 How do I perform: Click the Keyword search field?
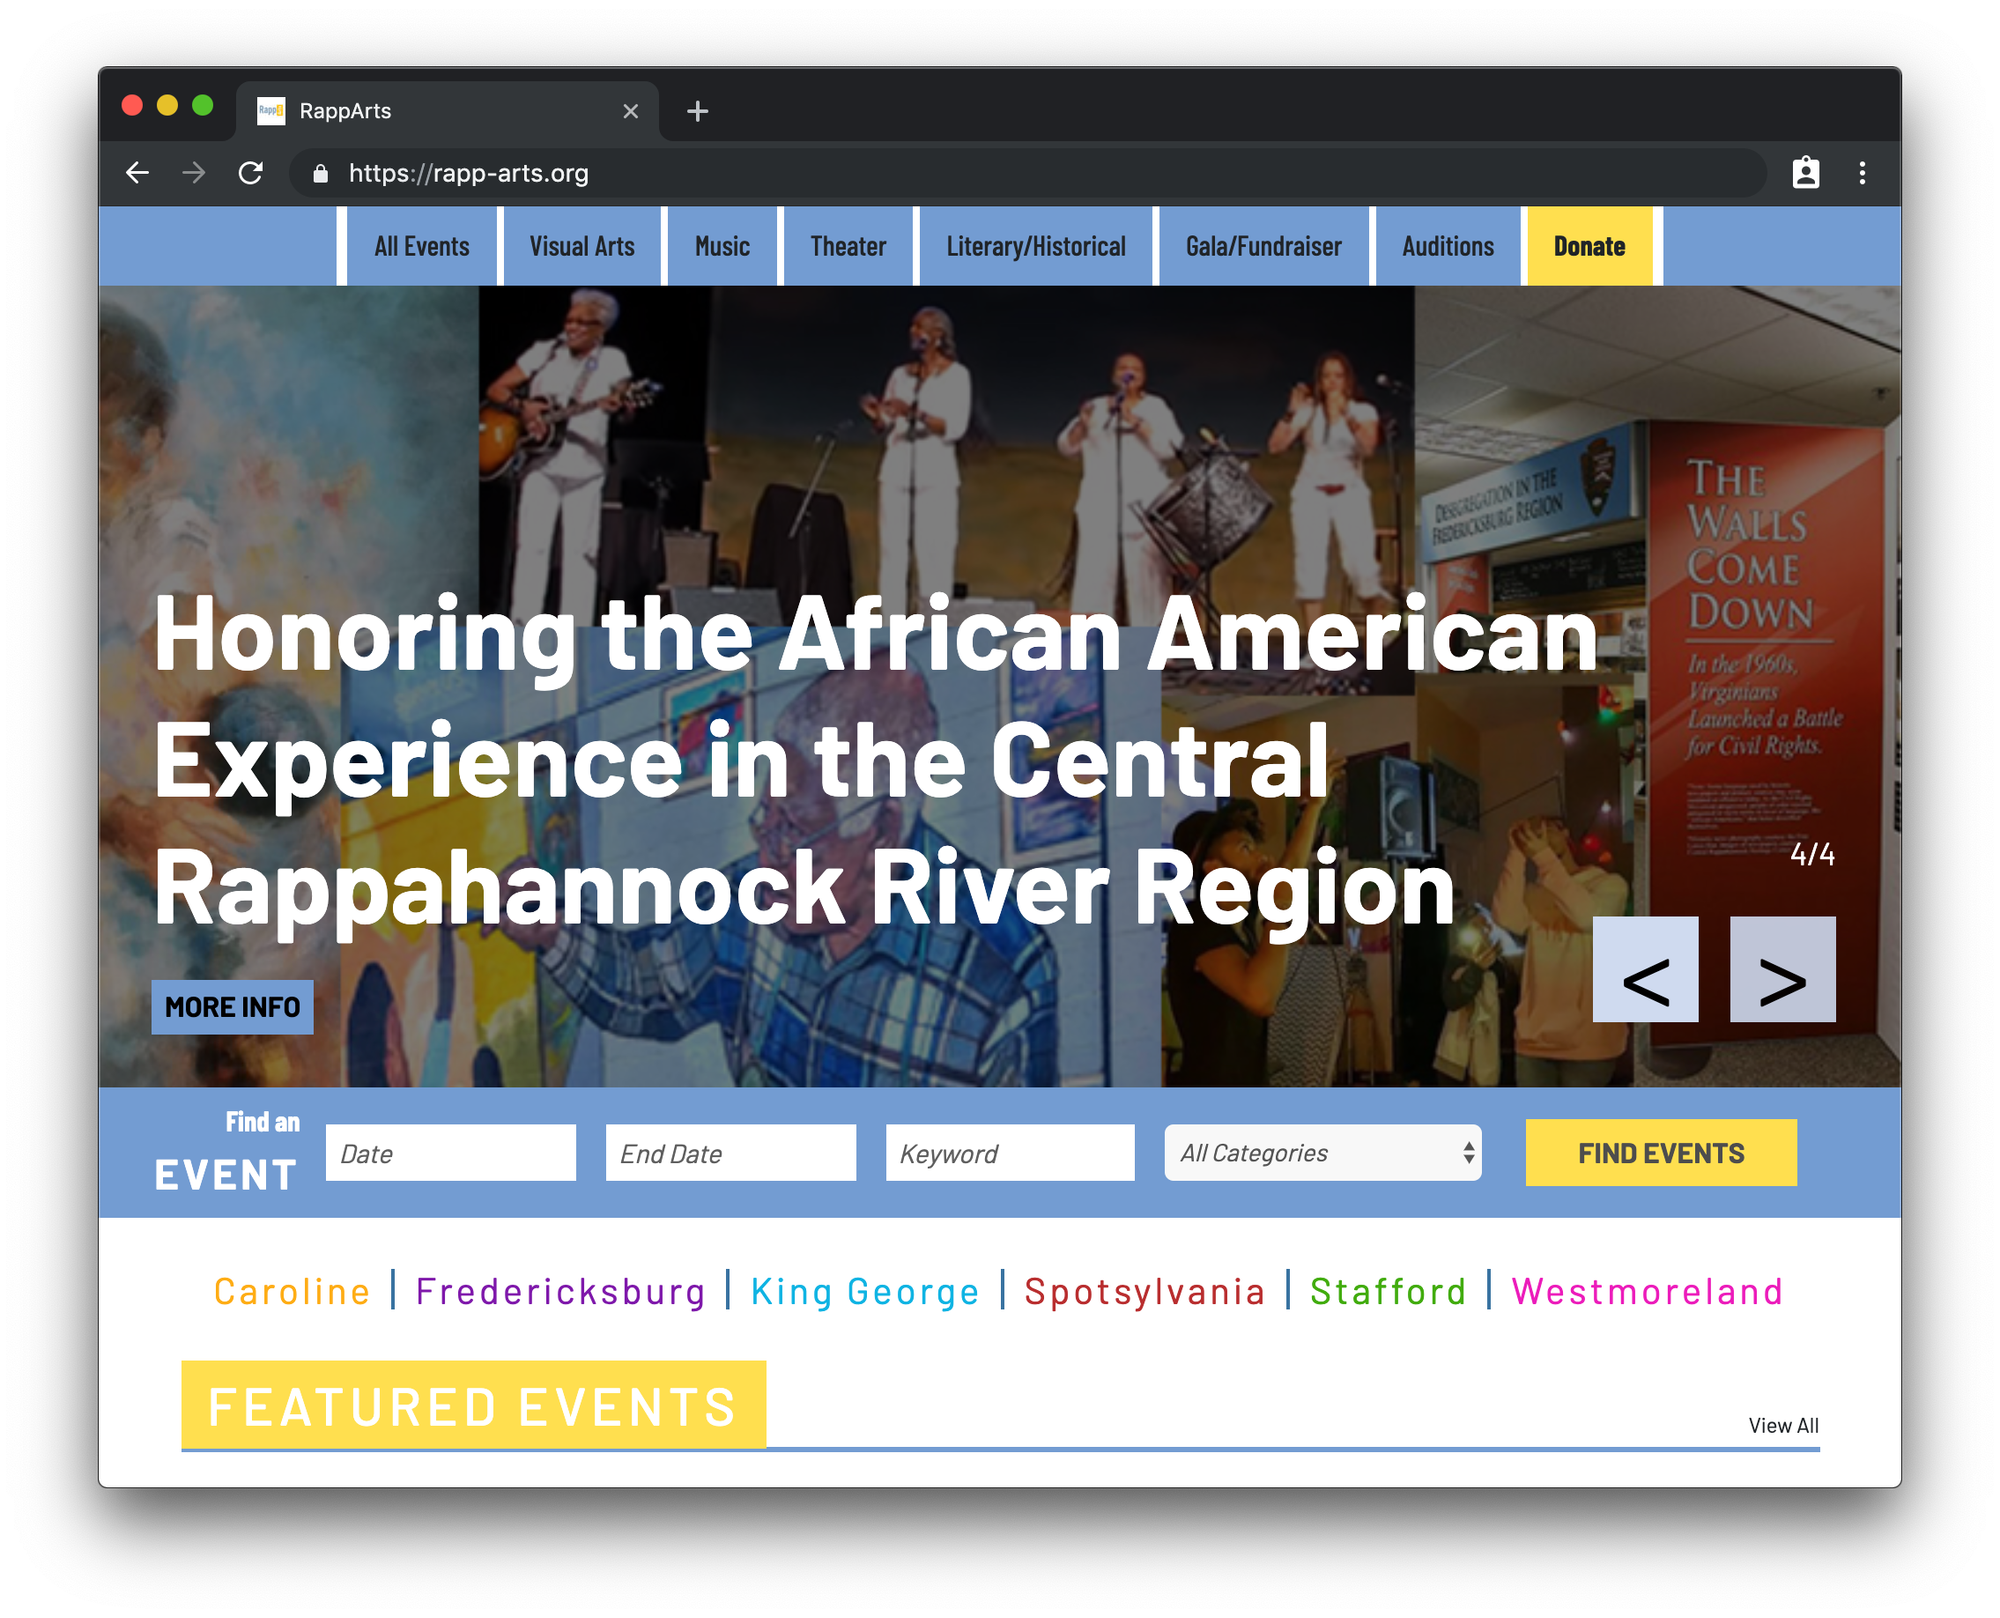tap(1010, 1153)
